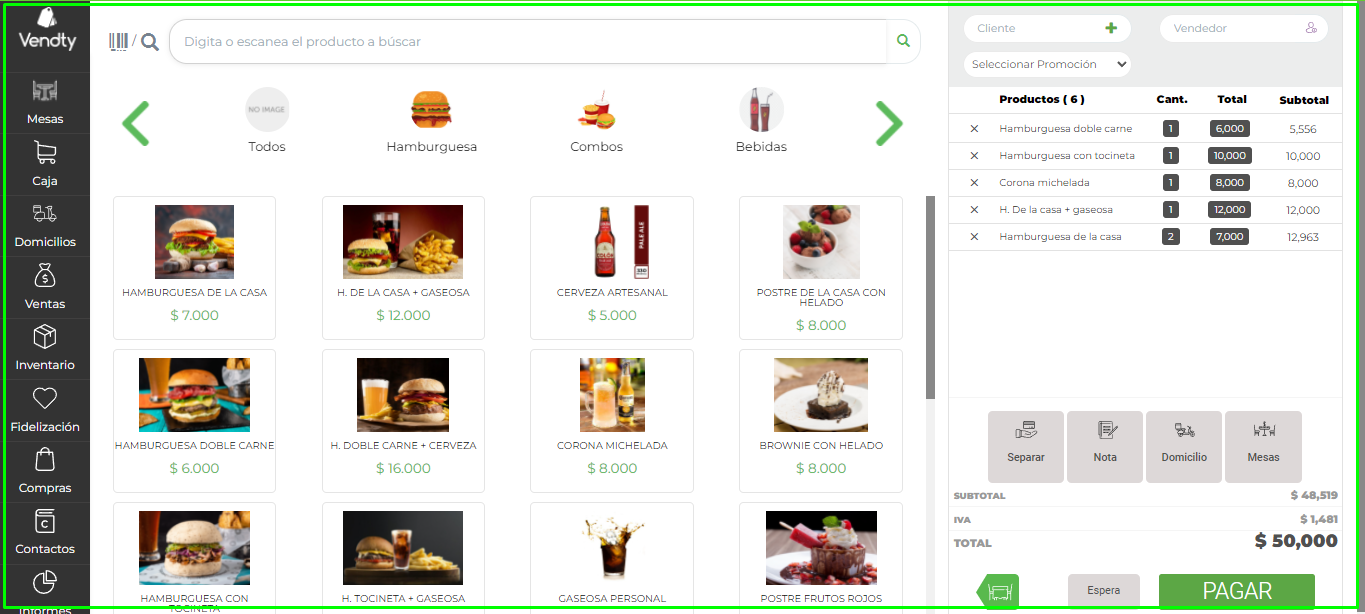Remove Hamburguesa doble carne from order
Screen dimensions: 1365x614
tap(974, 129)
